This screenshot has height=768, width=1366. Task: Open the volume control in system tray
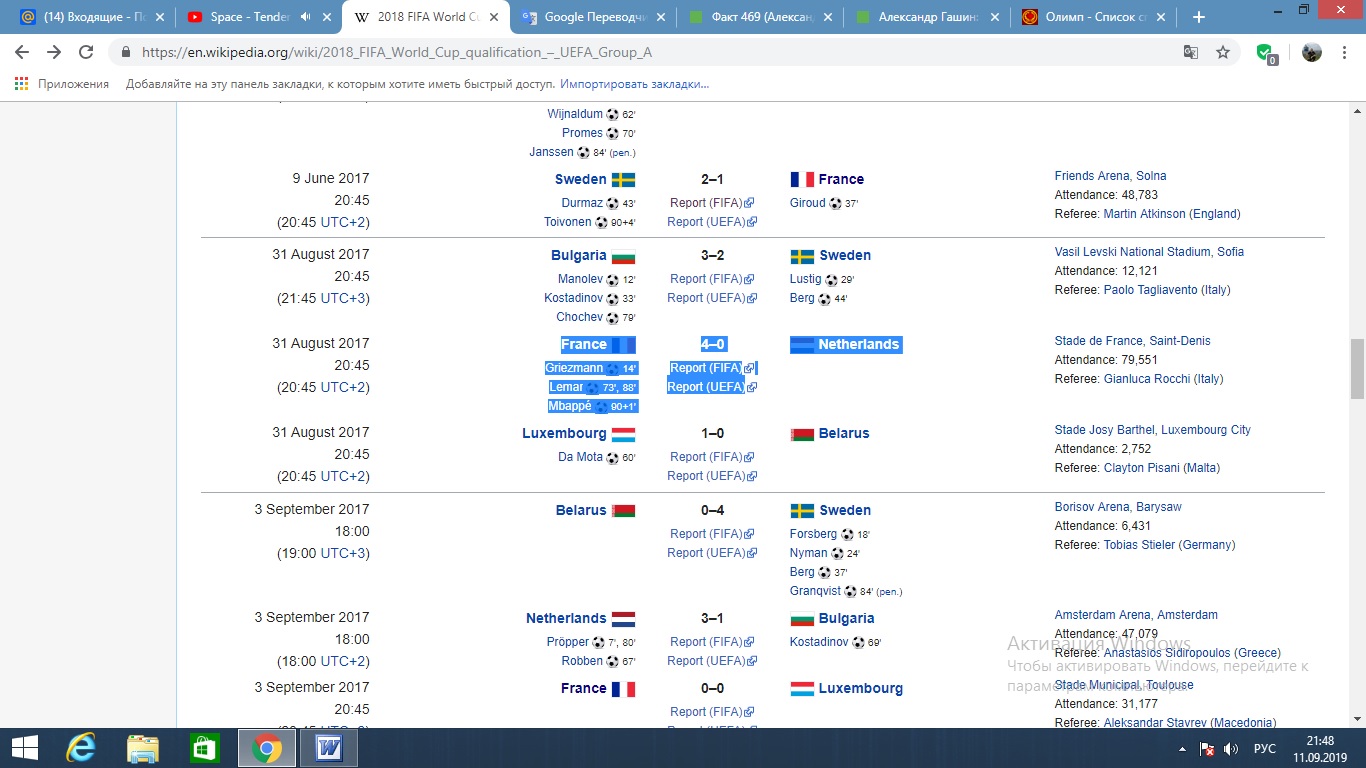(1231, 749)
